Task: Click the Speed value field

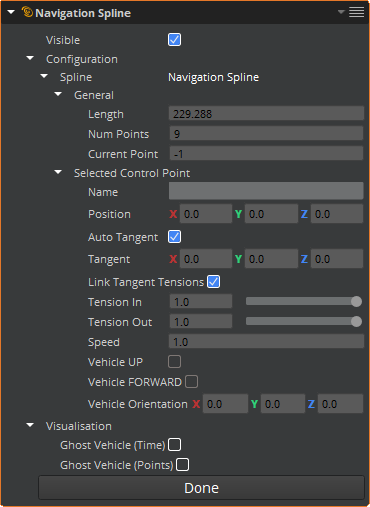Action: [266, 342]
